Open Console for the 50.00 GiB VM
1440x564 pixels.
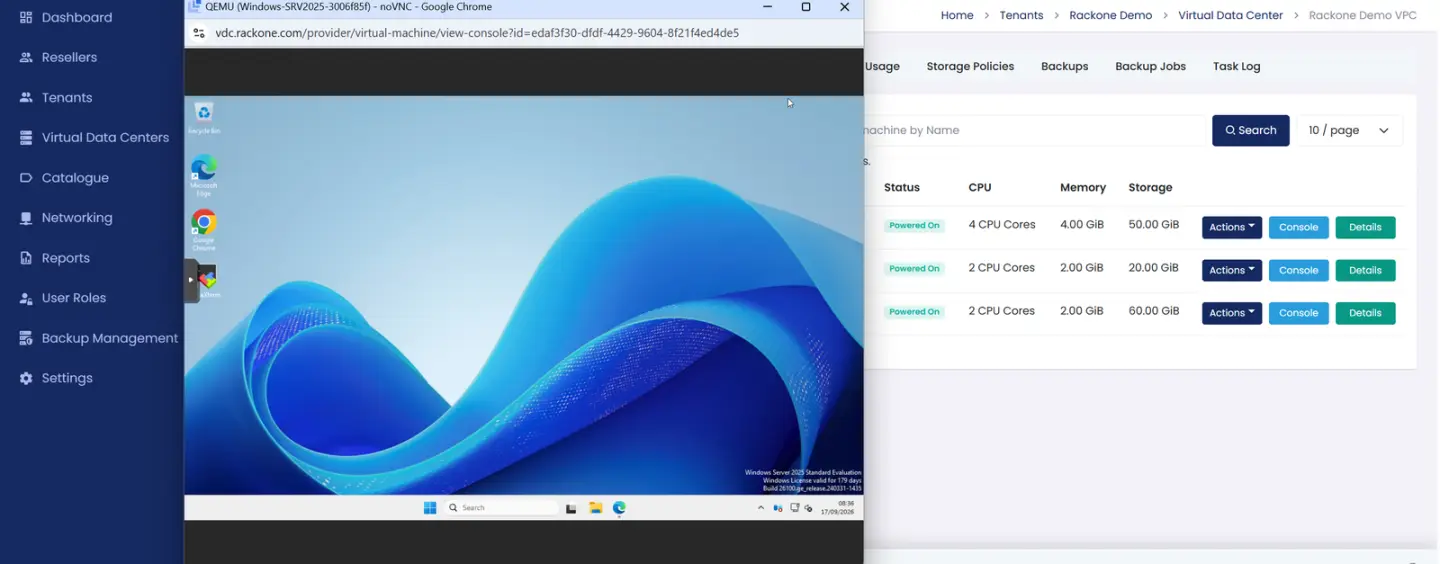[x=1299, y=227]
